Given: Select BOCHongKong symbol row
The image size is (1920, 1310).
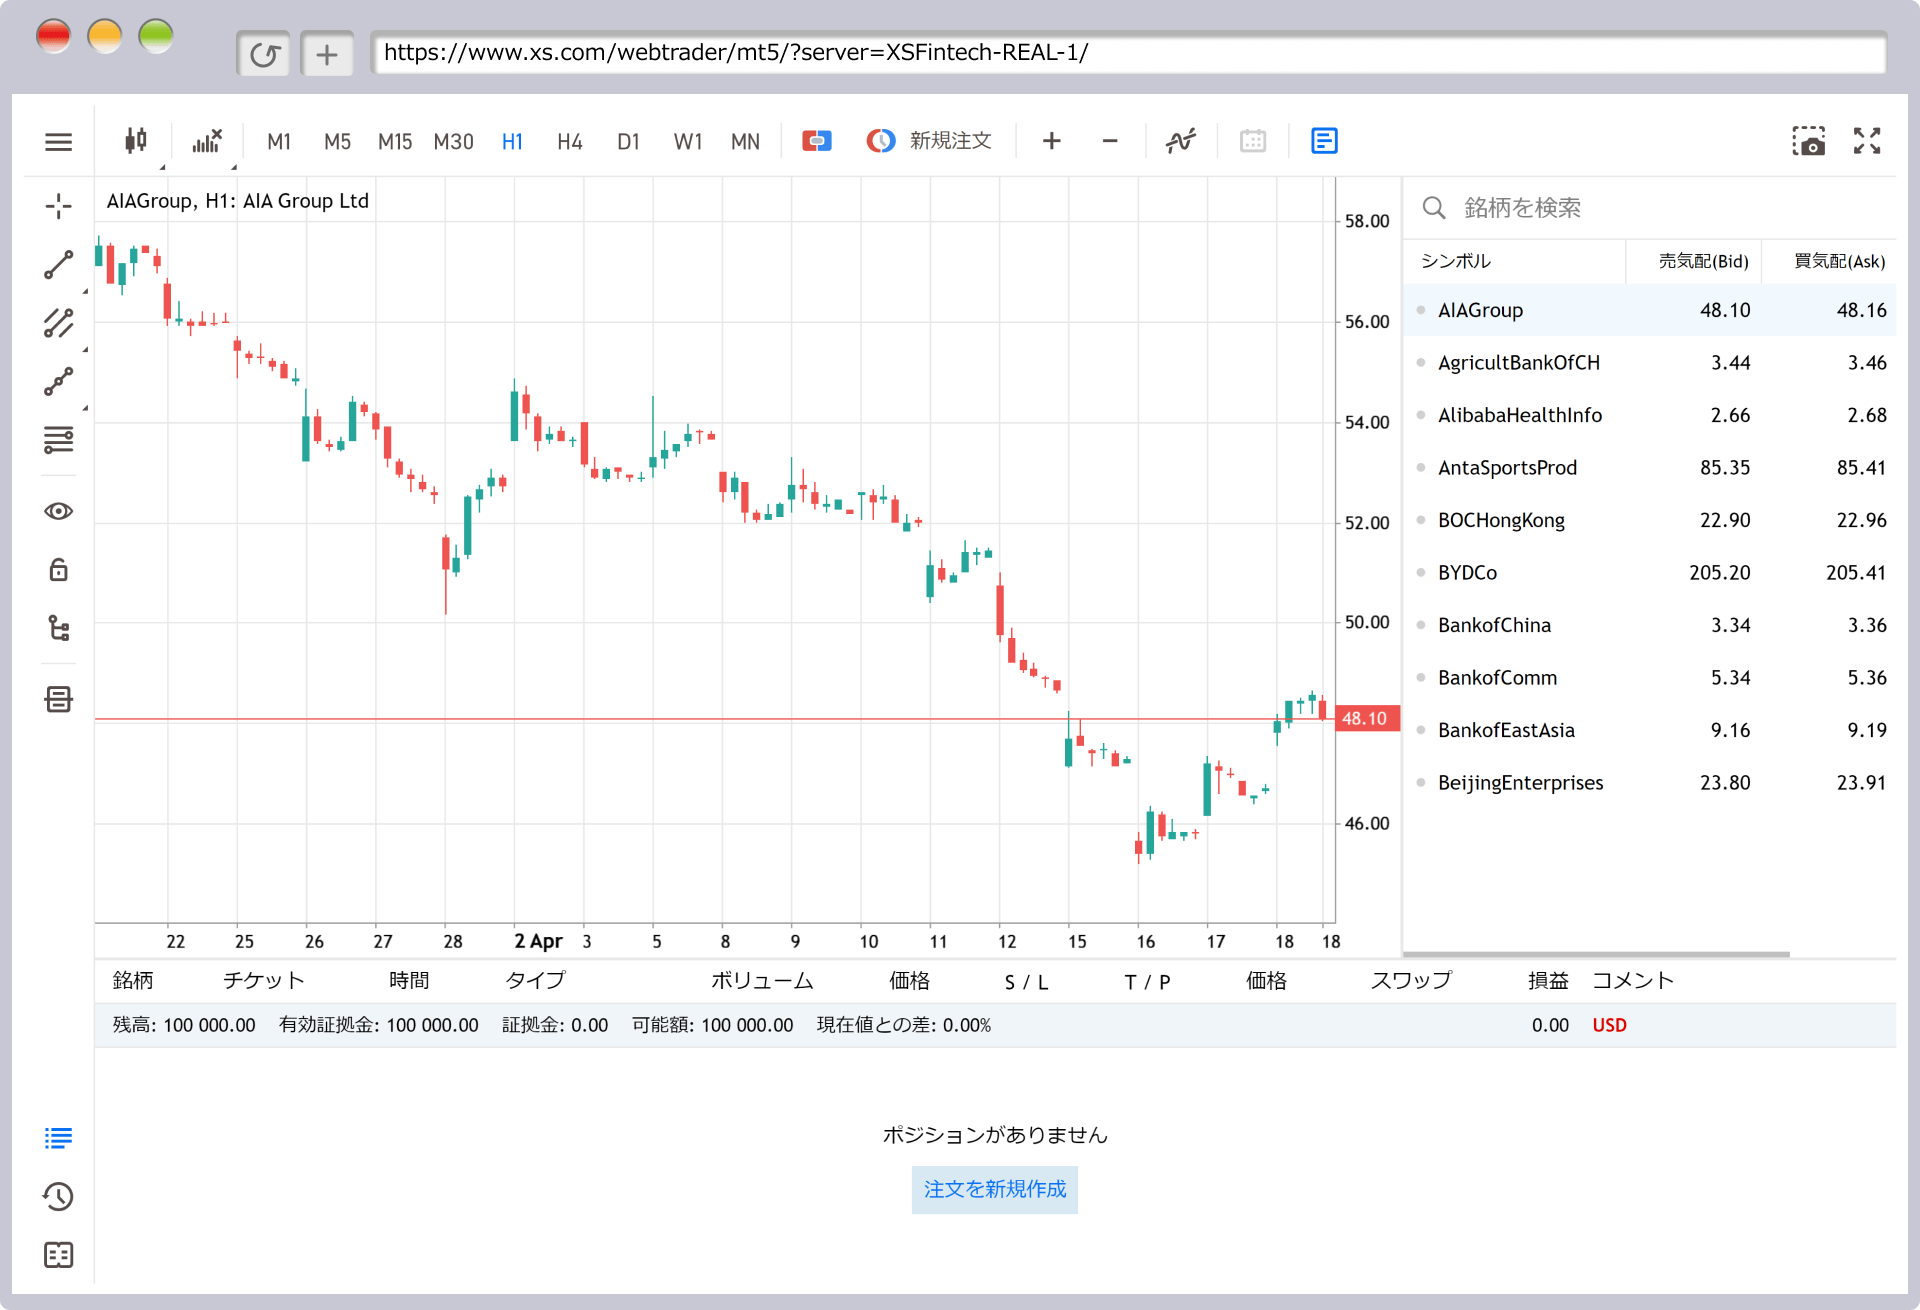Looking at the screenshot, I should click(1650, 520).
